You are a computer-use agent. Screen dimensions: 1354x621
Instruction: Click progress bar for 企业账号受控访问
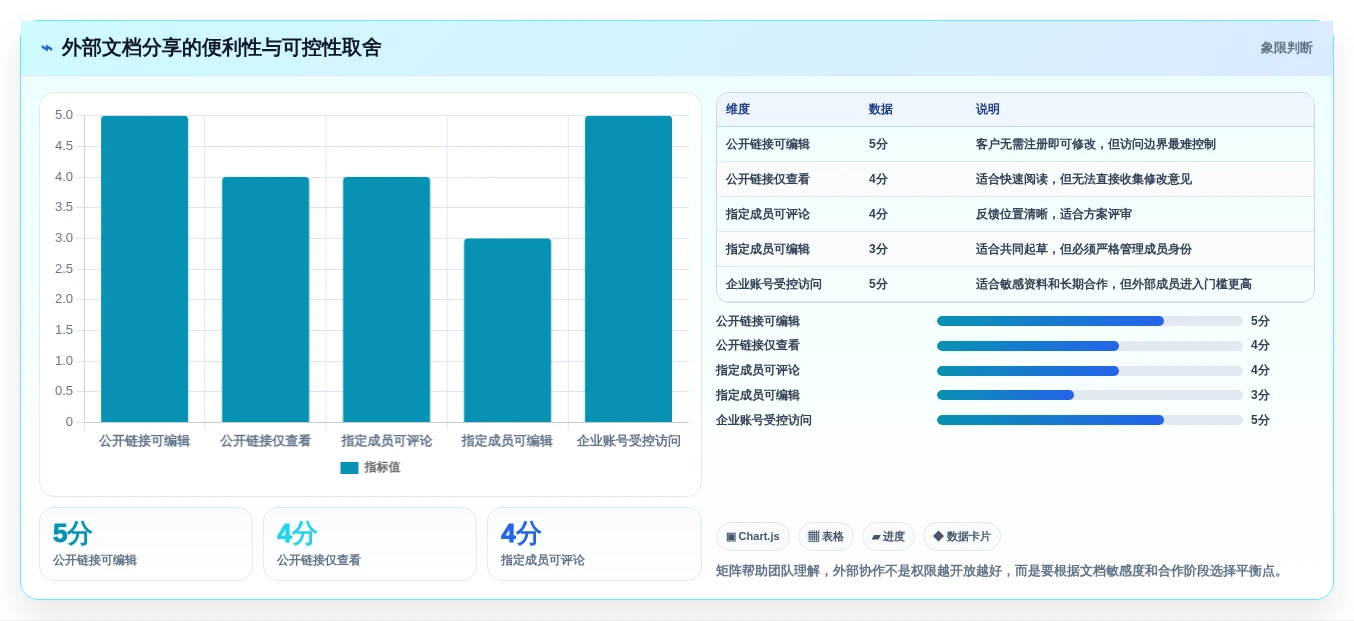(x=1090, y=420)
